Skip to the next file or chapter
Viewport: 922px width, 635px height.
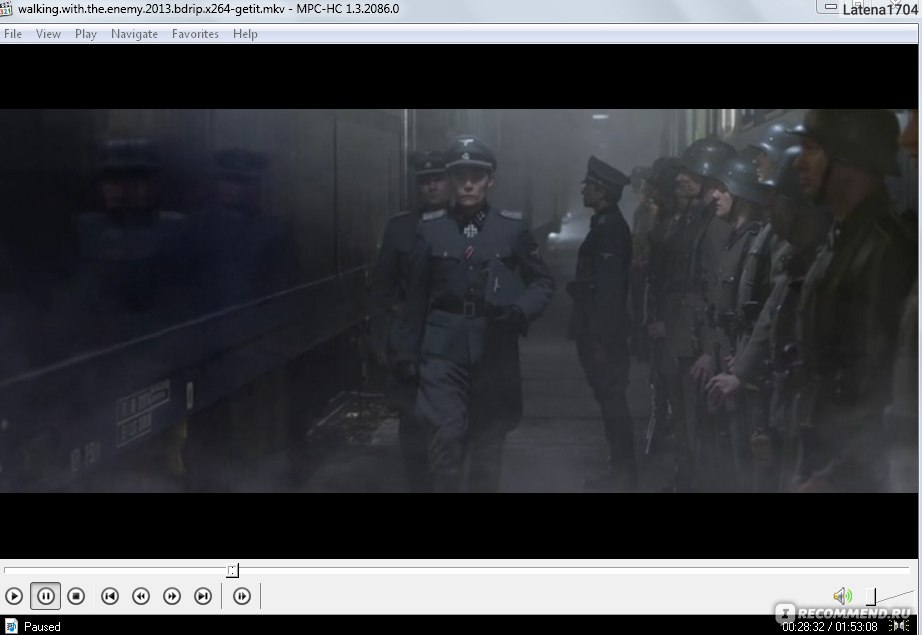(x=203, y=596)
